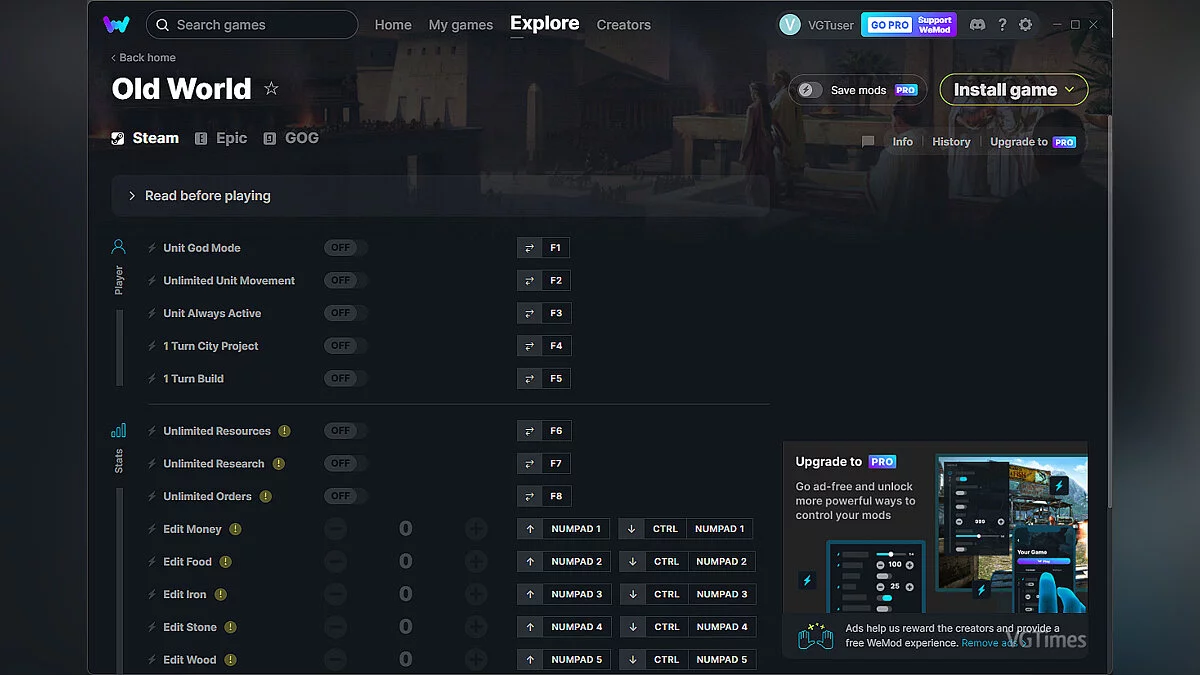Select the Steam platform icon

[x=120, y=138]
